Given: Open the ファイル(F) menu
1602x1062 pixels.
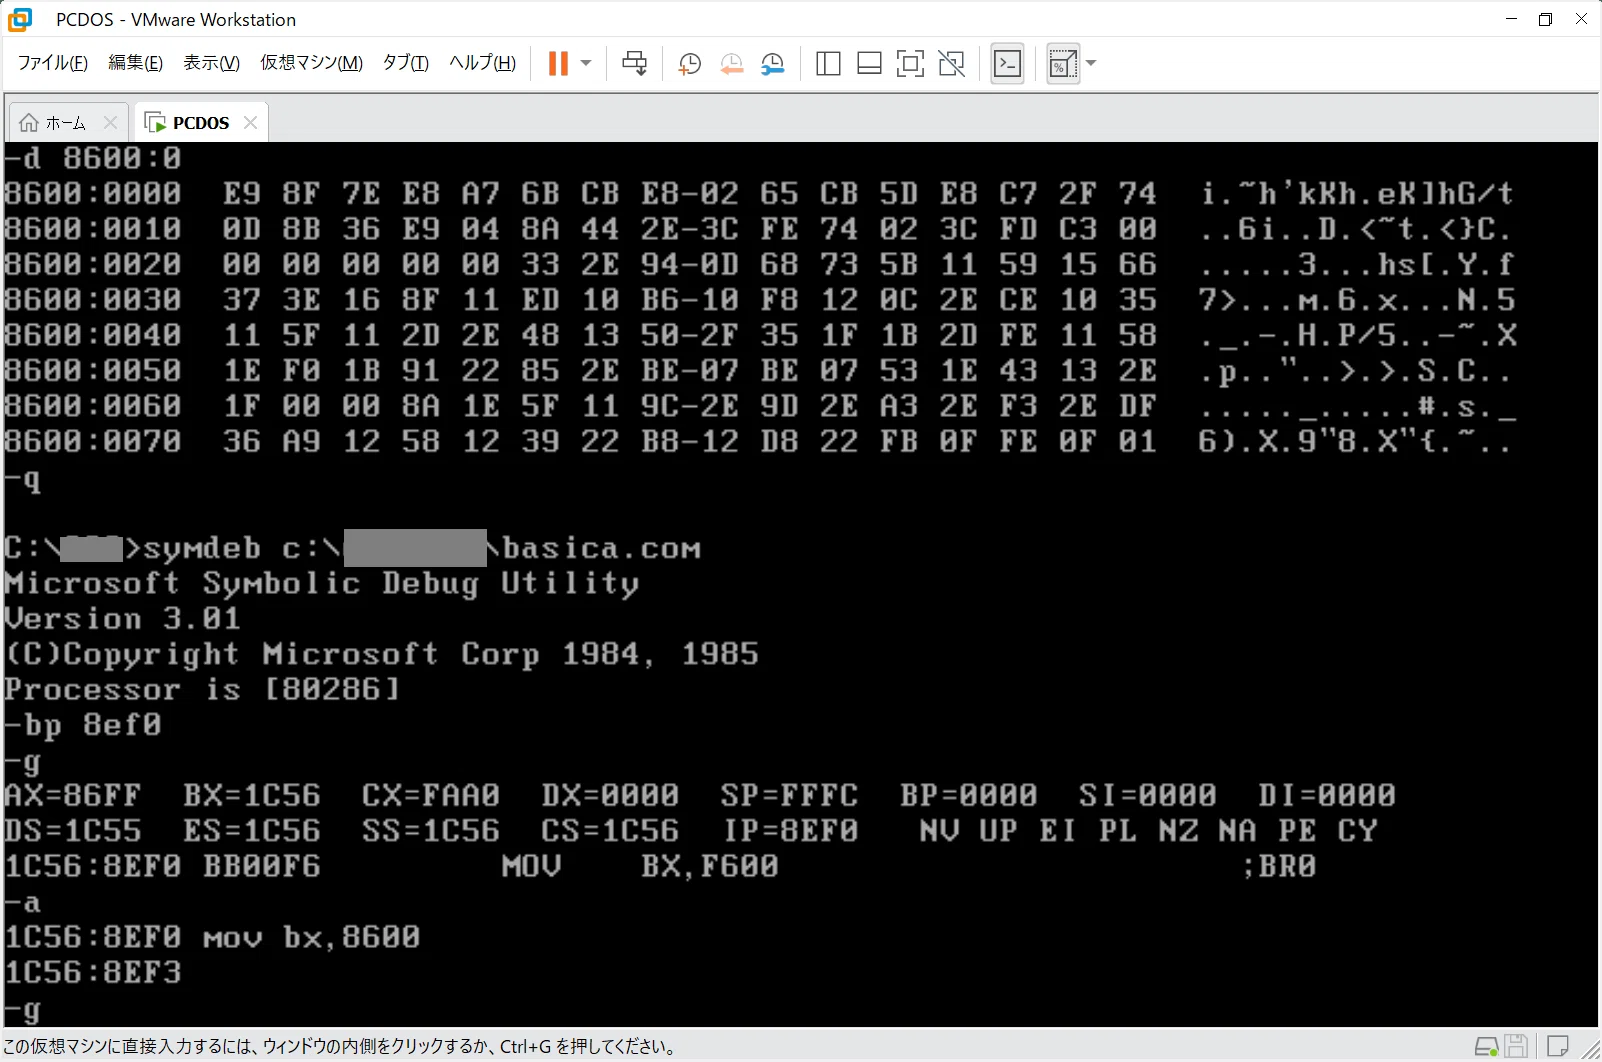Looking at the screenshot, I should (x=53, y=63).
